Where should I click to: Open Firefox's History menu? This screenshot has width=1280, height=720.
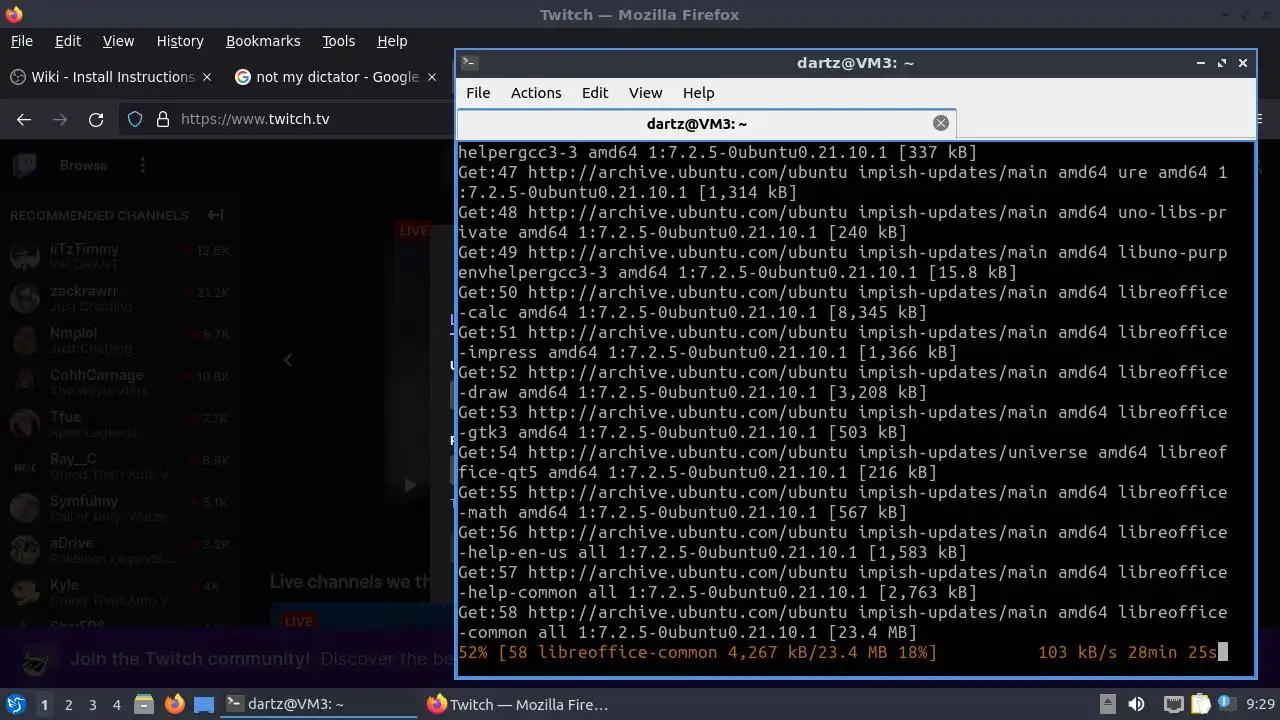pos(180,41)
